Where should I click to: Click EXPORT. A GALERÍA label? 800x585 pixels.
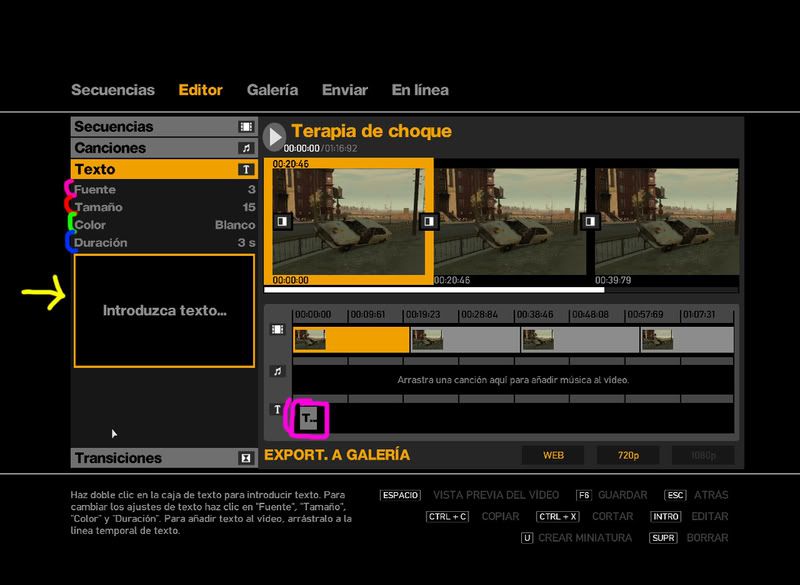337,455
